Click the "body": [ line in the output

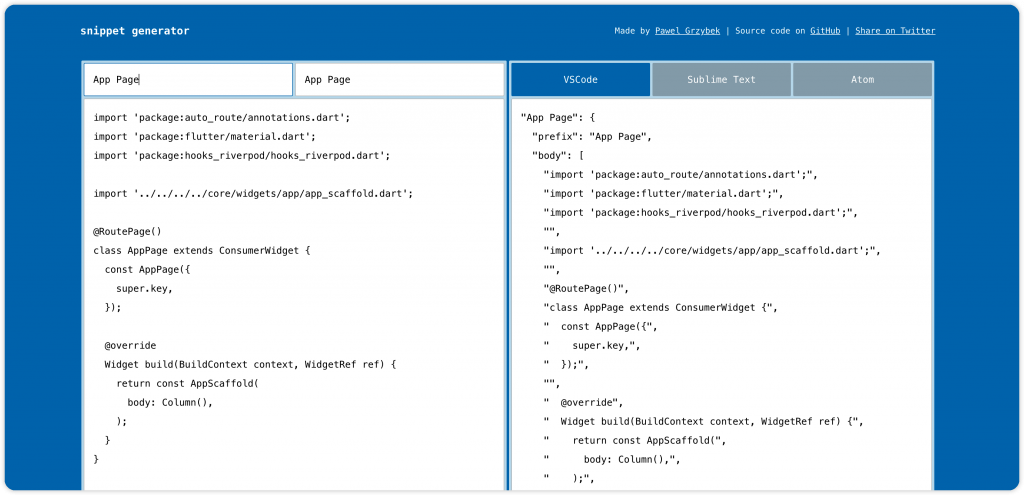[558, 155]
